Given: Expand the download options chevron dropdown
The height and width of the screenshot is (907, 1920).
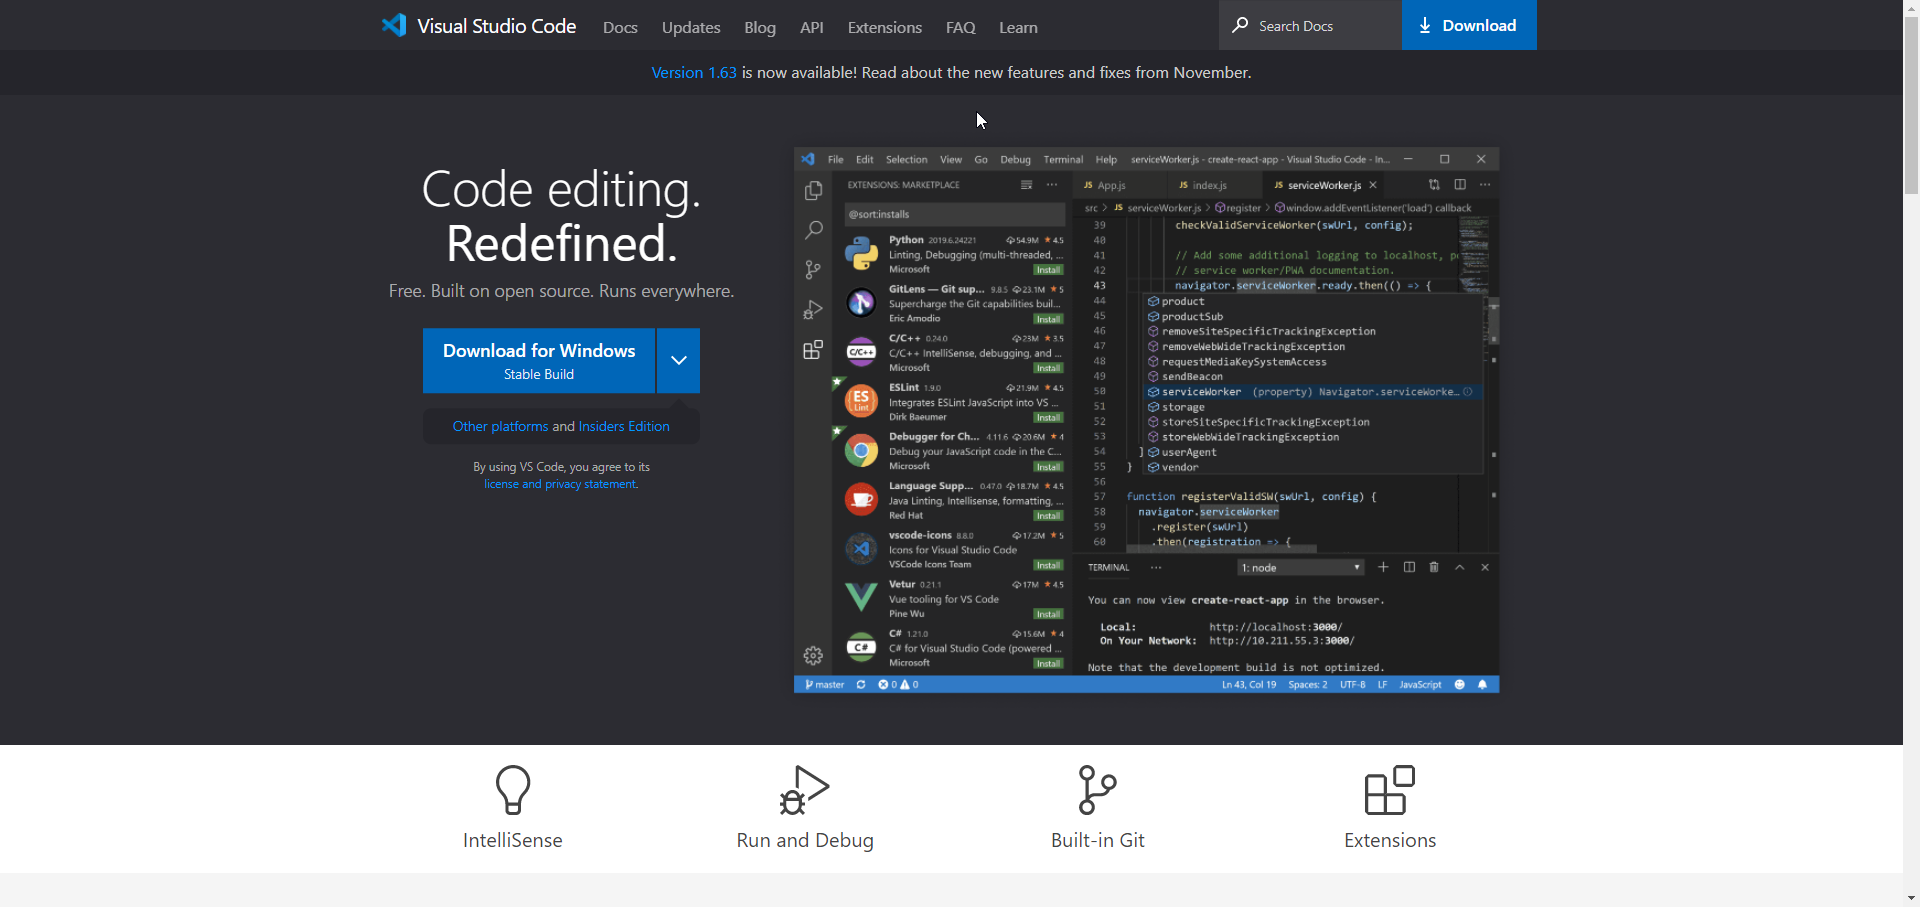Looking at the screenshot, I should [678, 361].
